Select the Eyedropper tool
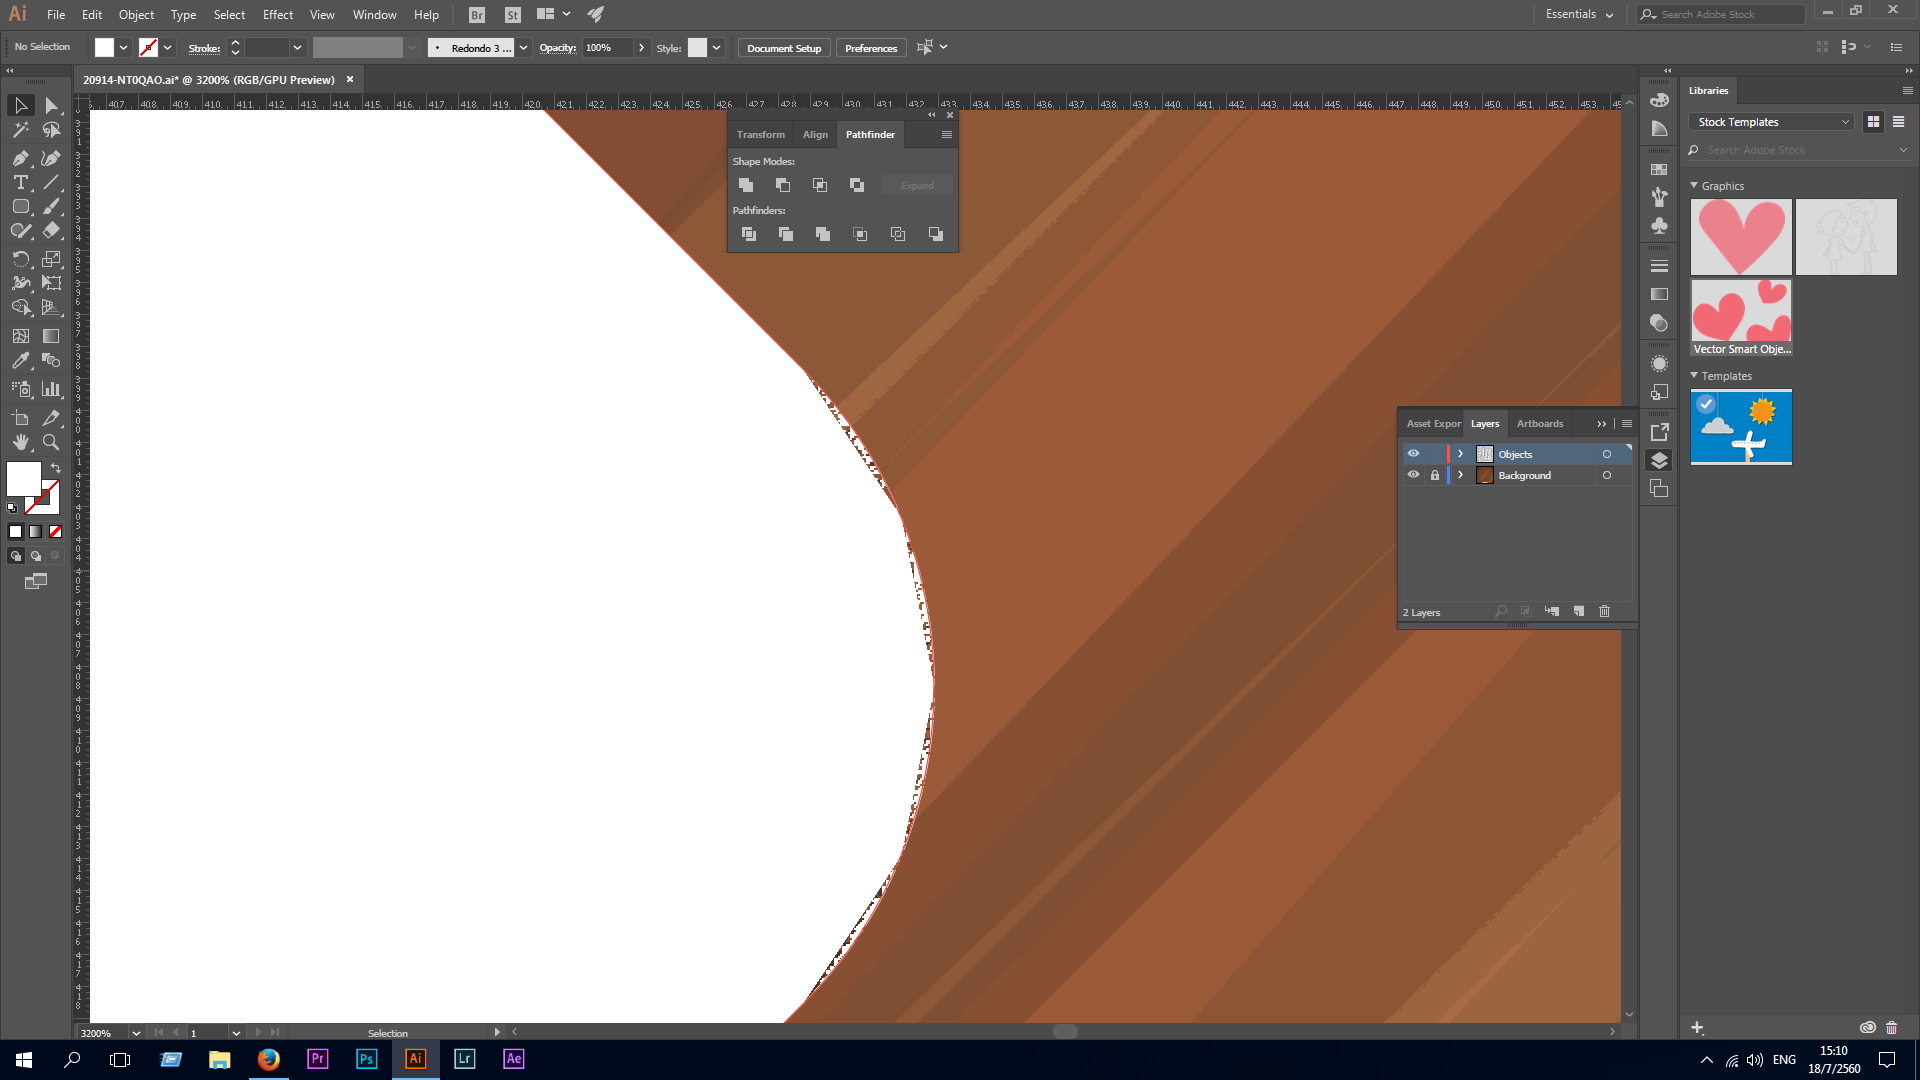The height and width of the screenshot is (1080, 1920). pyautogui.click(x=20, y=361)
